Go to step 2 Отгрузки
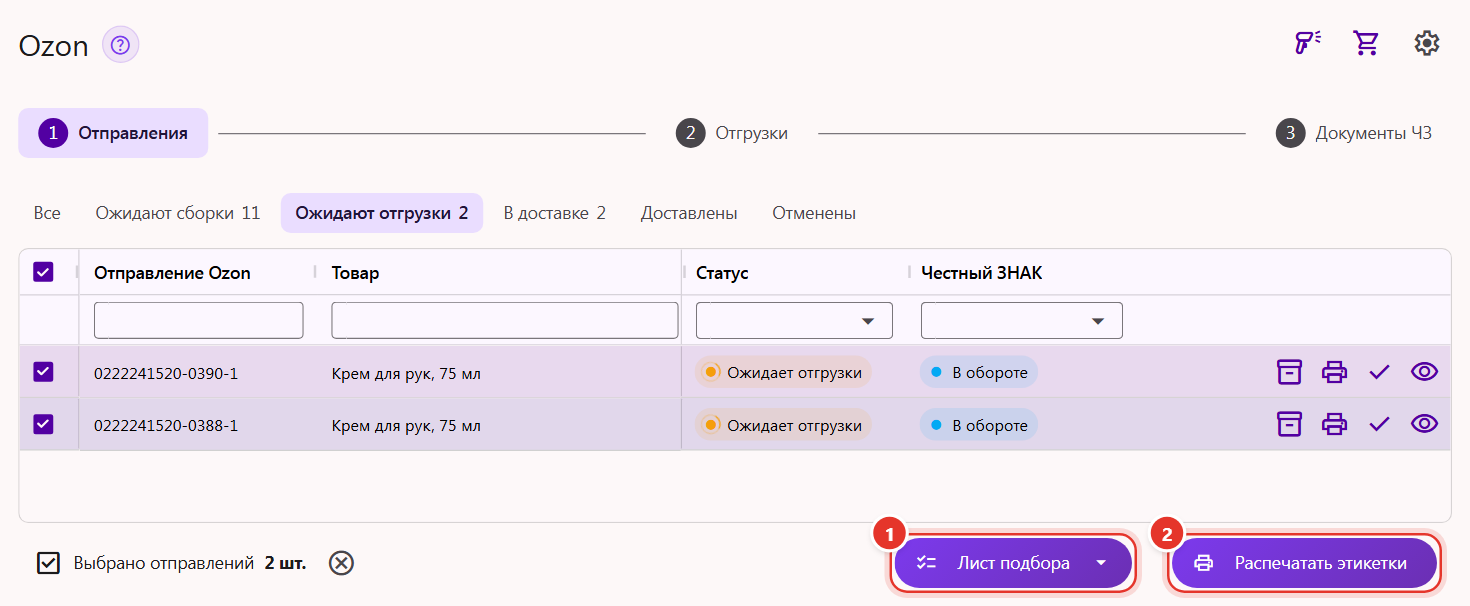 coord(732,133)
